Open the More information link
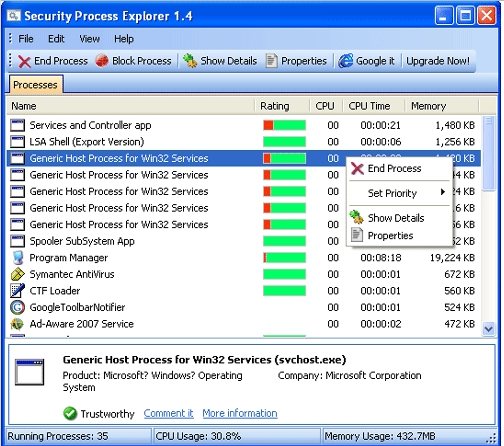504x446 pixels. [x=240, y=413]
